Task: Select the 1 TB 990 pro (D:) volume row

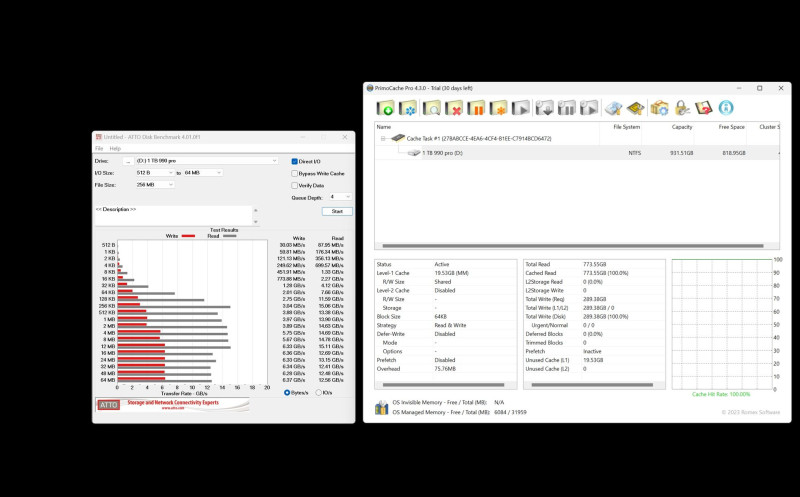Action: (x=577, y=153)
